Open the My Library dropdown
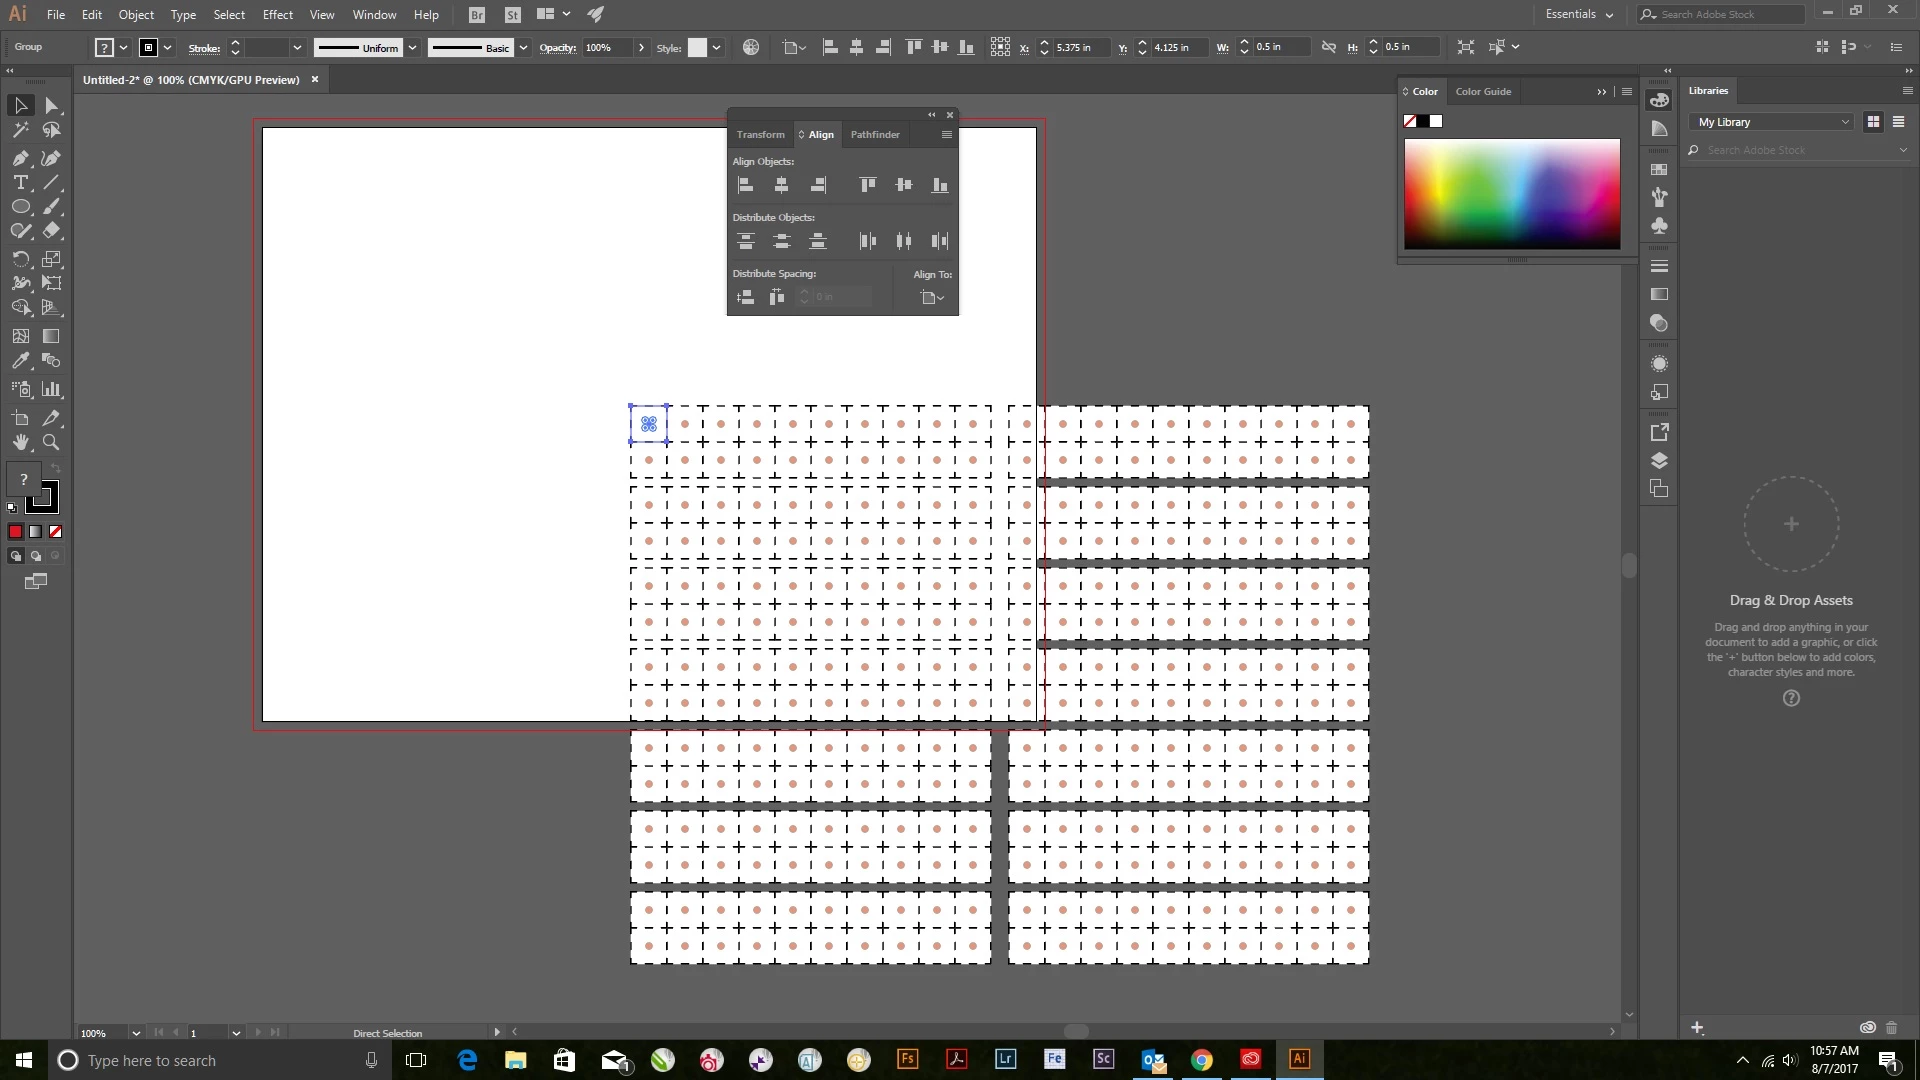1920x1080 pixels. click(1772, 122)
